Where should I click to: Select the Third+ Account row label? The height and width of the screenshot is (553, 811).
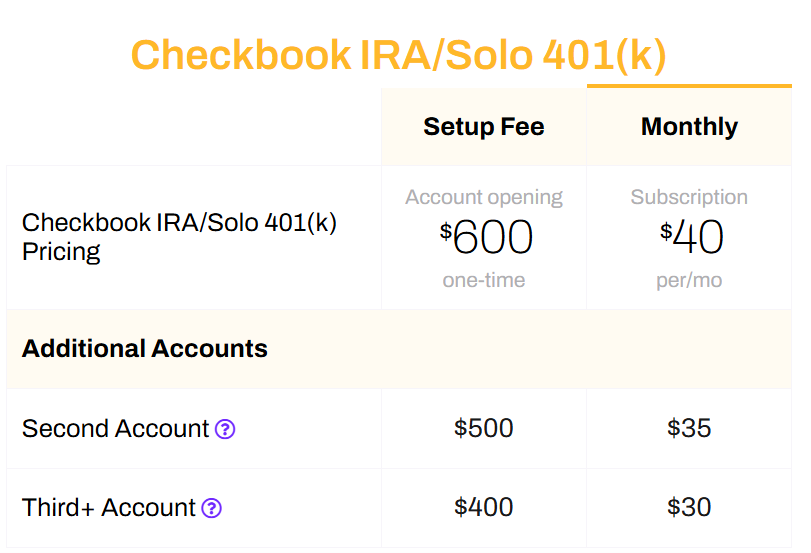(109, 508)
